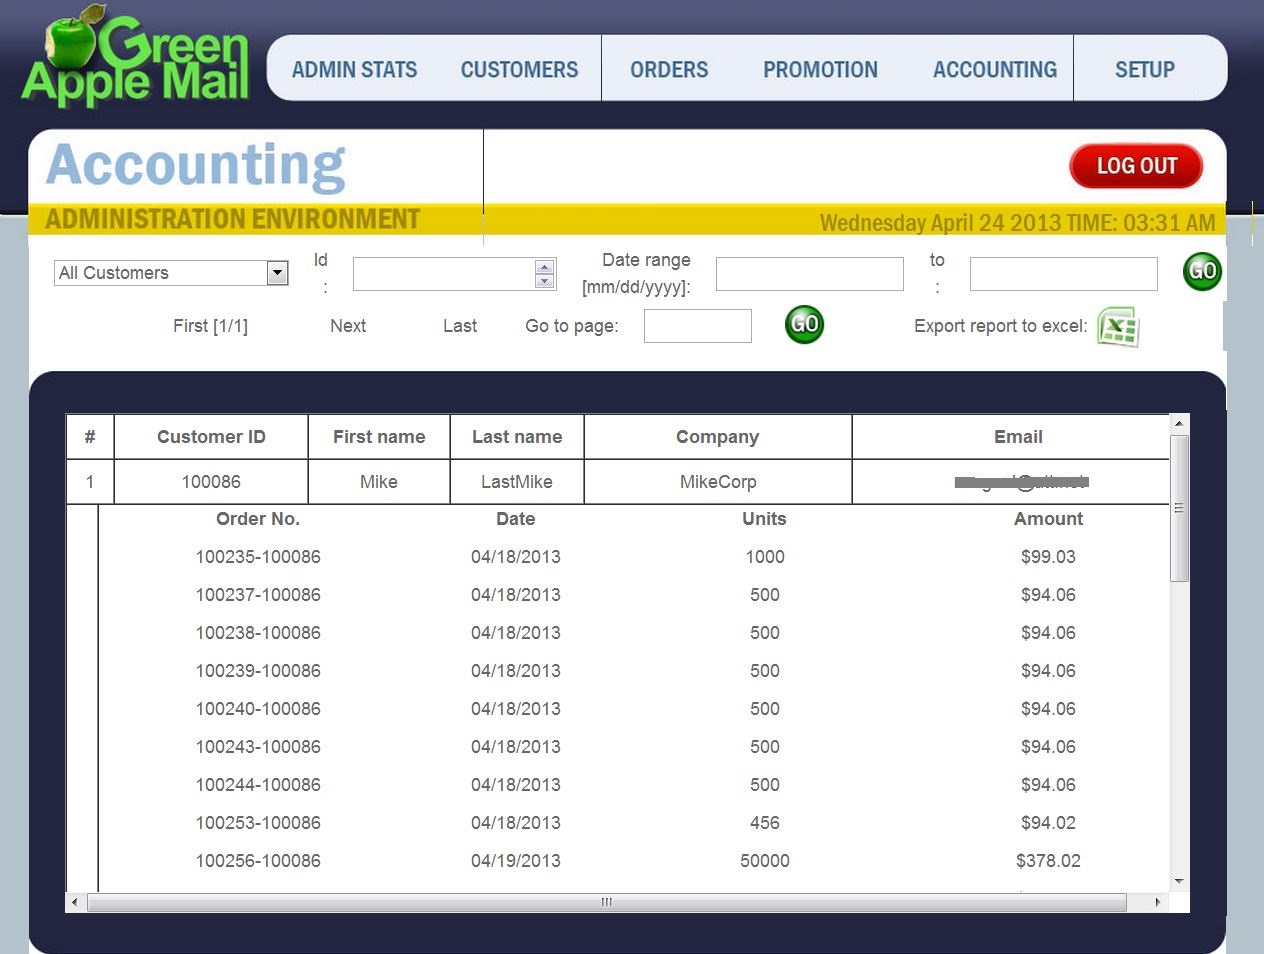Click order number 100253-100086
Viewport: 1264px width, 954px height.
click(258, 823)
